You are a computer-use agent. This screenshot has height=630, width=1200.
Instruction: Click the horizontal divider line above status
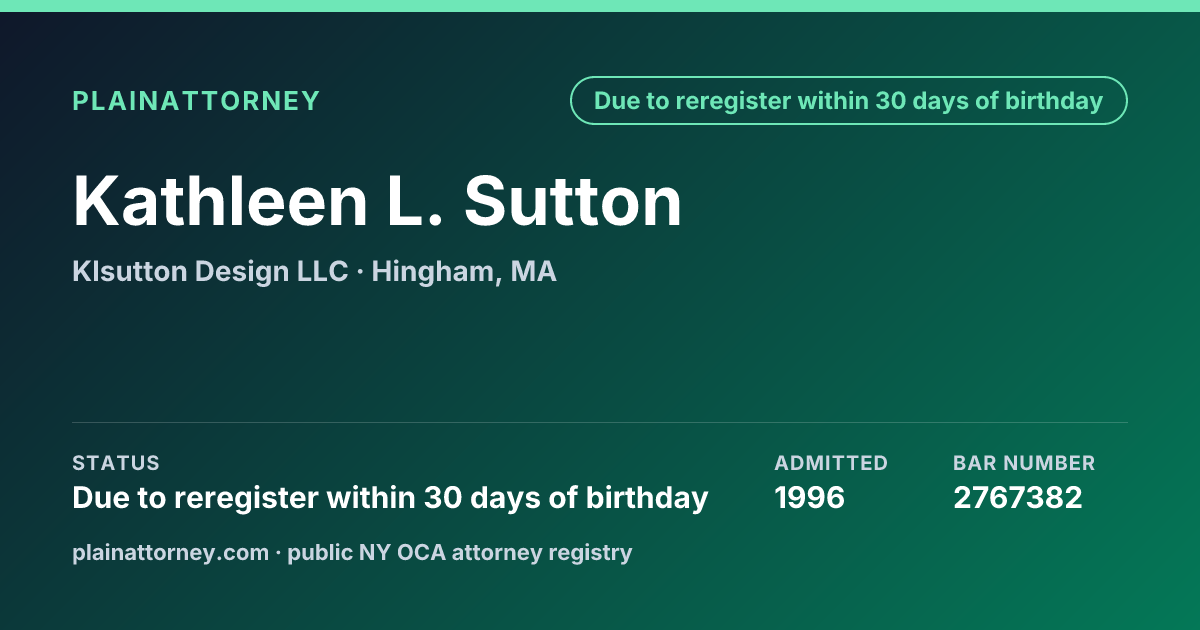(x=600, y=422)
